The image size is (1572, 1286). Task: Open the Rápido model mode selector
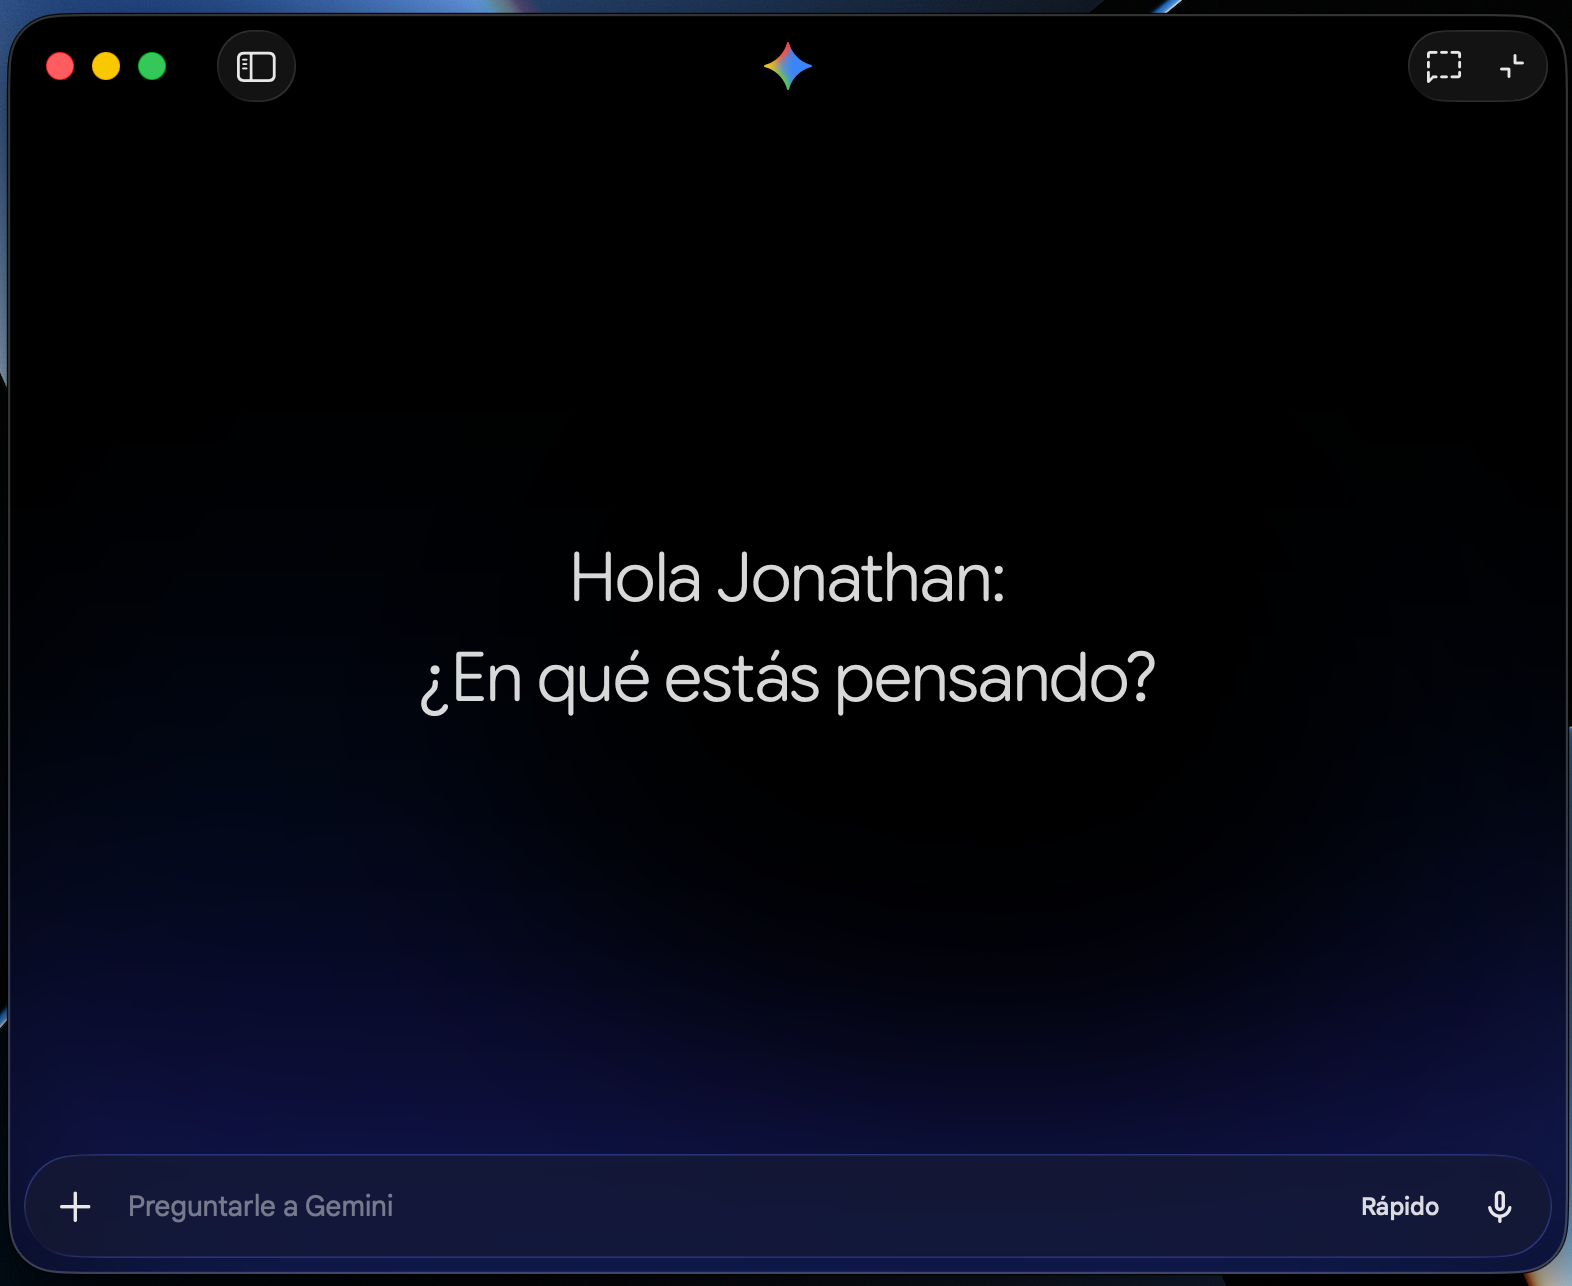[x=1399, y=1206]
